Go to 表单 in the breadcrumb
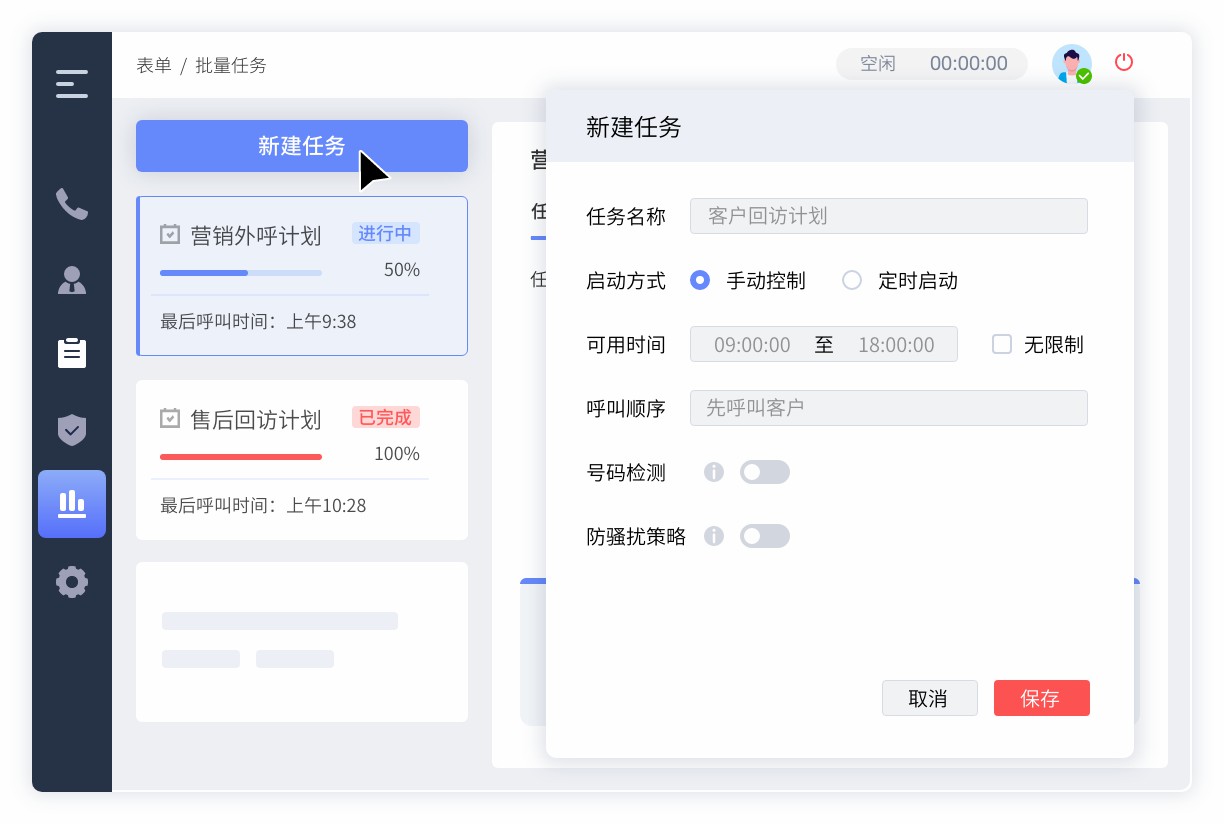1224x824 pixels. click(x=153, y=65)
